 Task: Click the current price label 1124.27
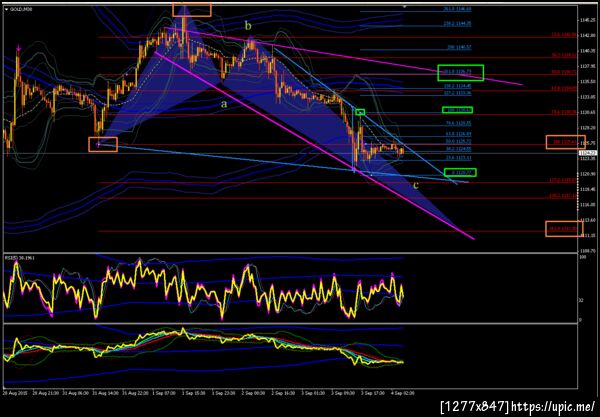point(587,153)
